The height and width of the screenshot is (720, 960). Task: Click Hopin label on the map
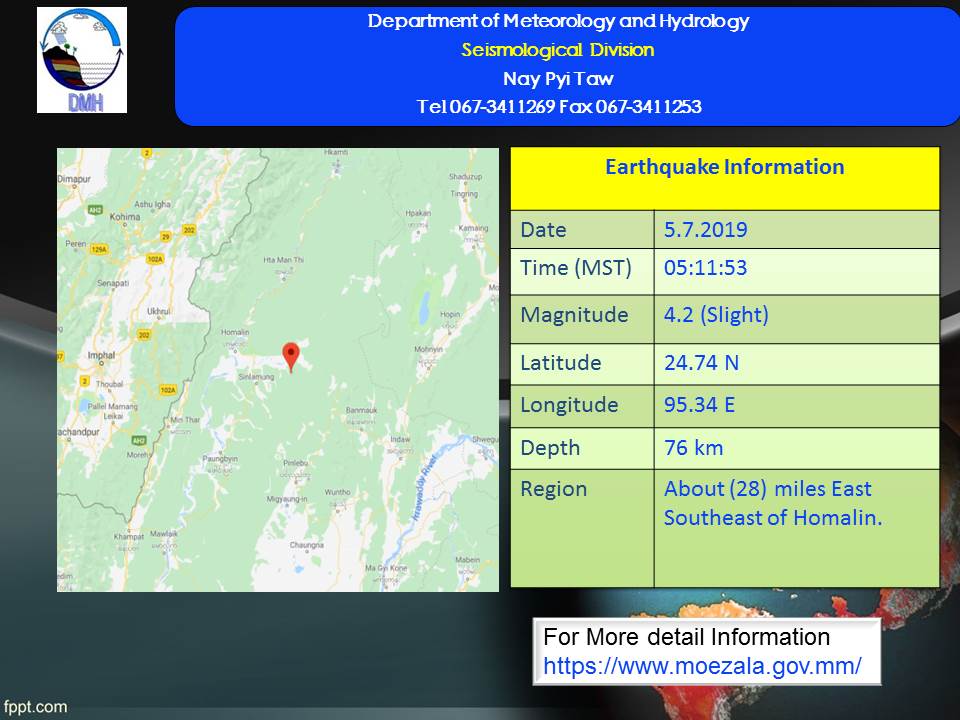450,314
